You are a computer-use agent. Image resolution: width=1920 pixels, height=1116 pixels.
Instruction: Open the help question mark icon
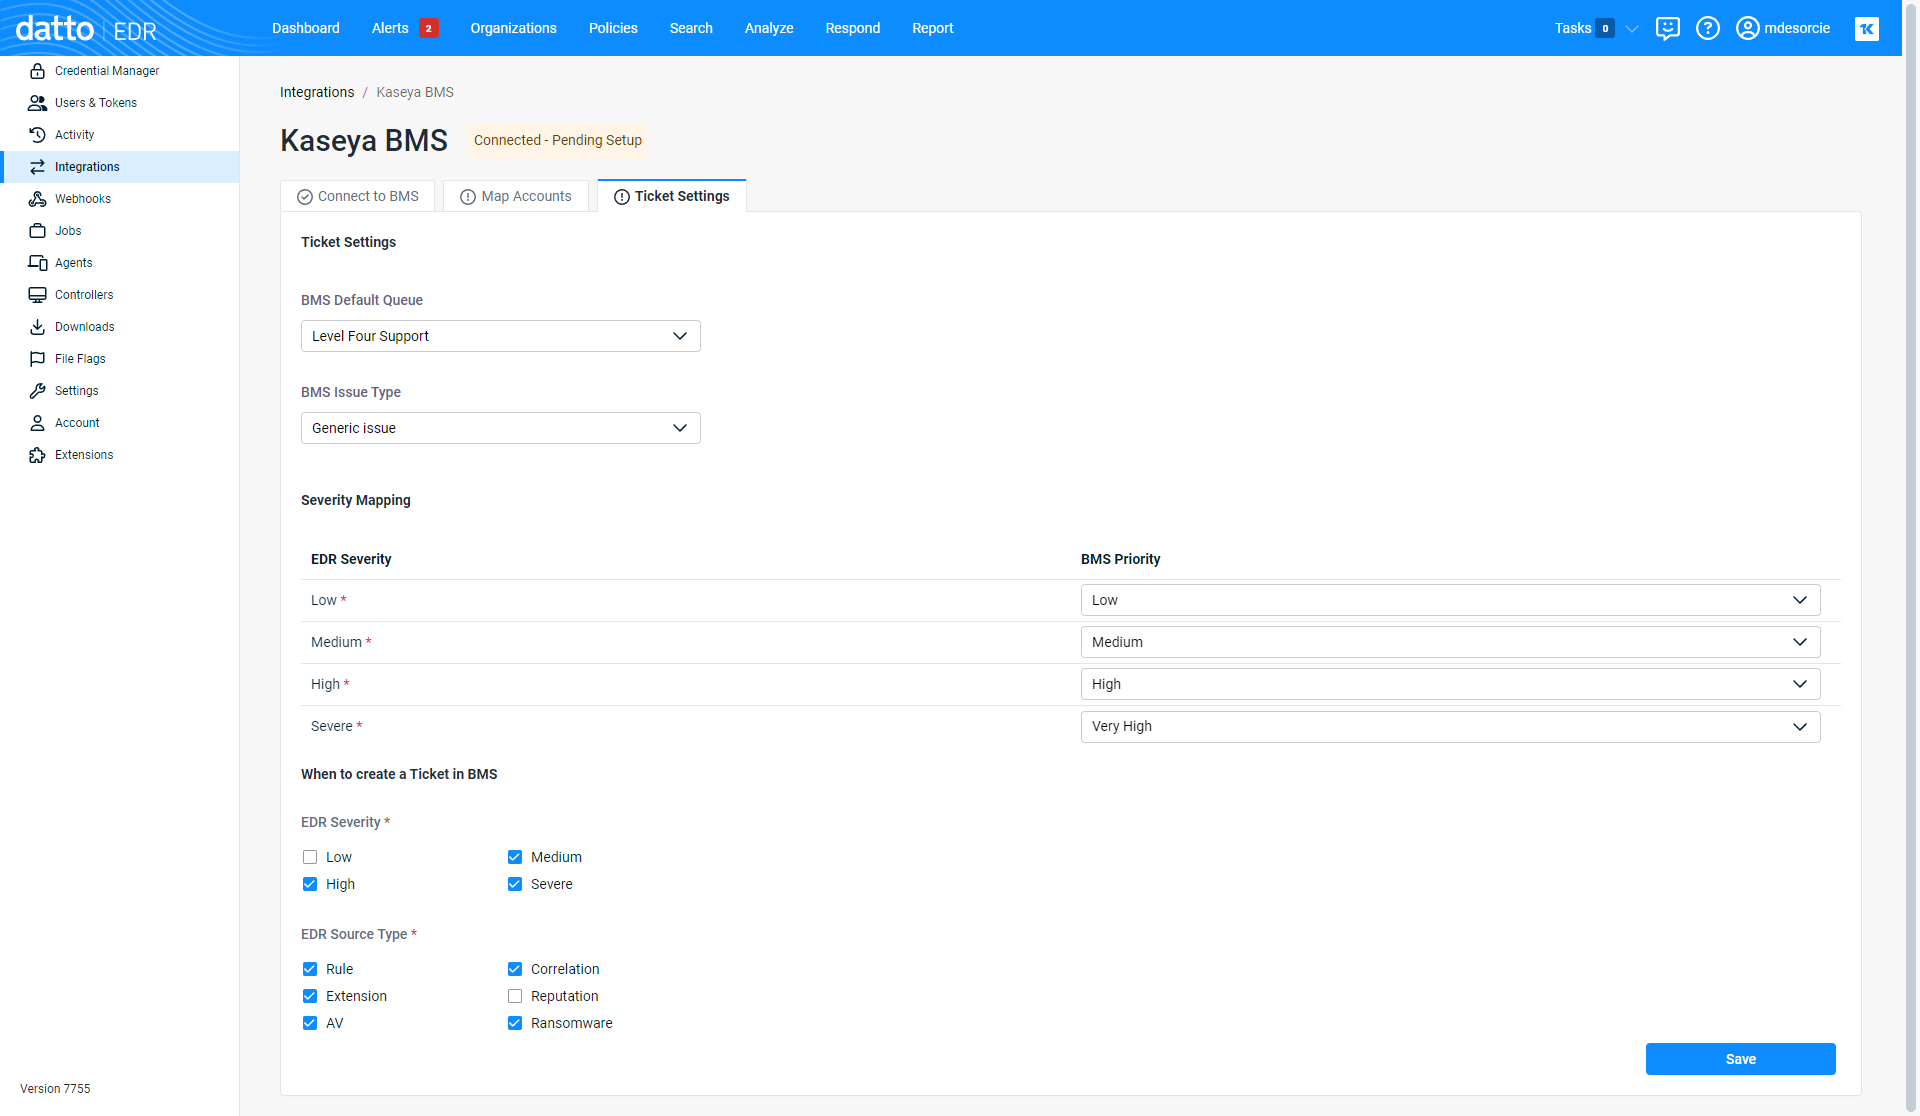(x=1708, y=28)
